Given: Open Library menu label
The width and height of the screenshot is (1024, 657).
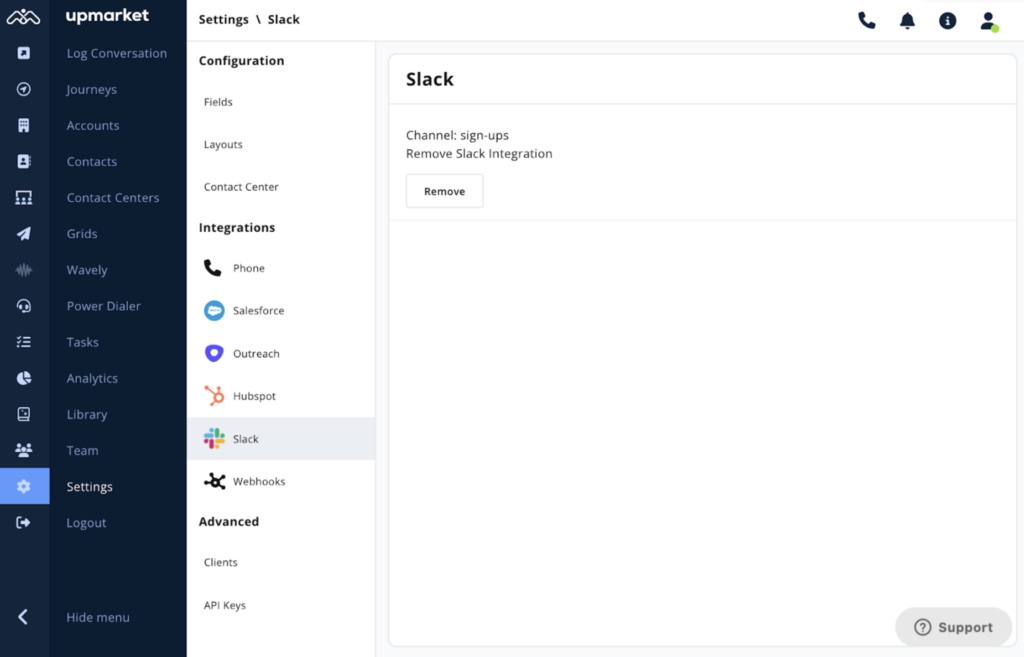Looking at the screenshot, I should coord(87,415).
